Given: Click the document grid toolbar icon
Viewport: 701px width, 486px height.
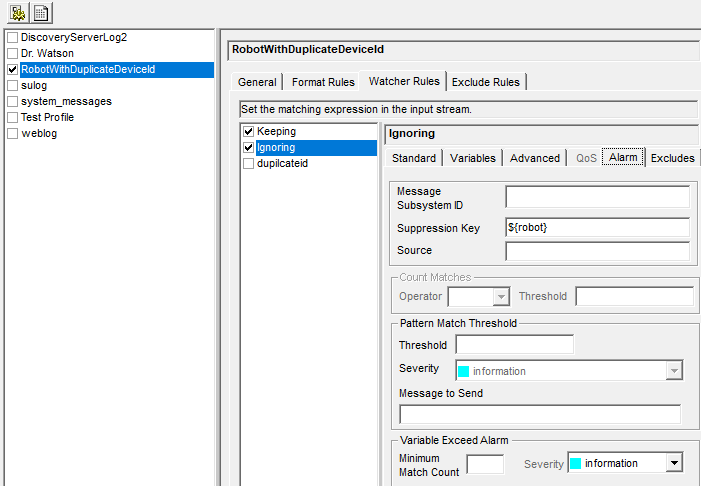Looking at the screenshot, I should [42, 13].
